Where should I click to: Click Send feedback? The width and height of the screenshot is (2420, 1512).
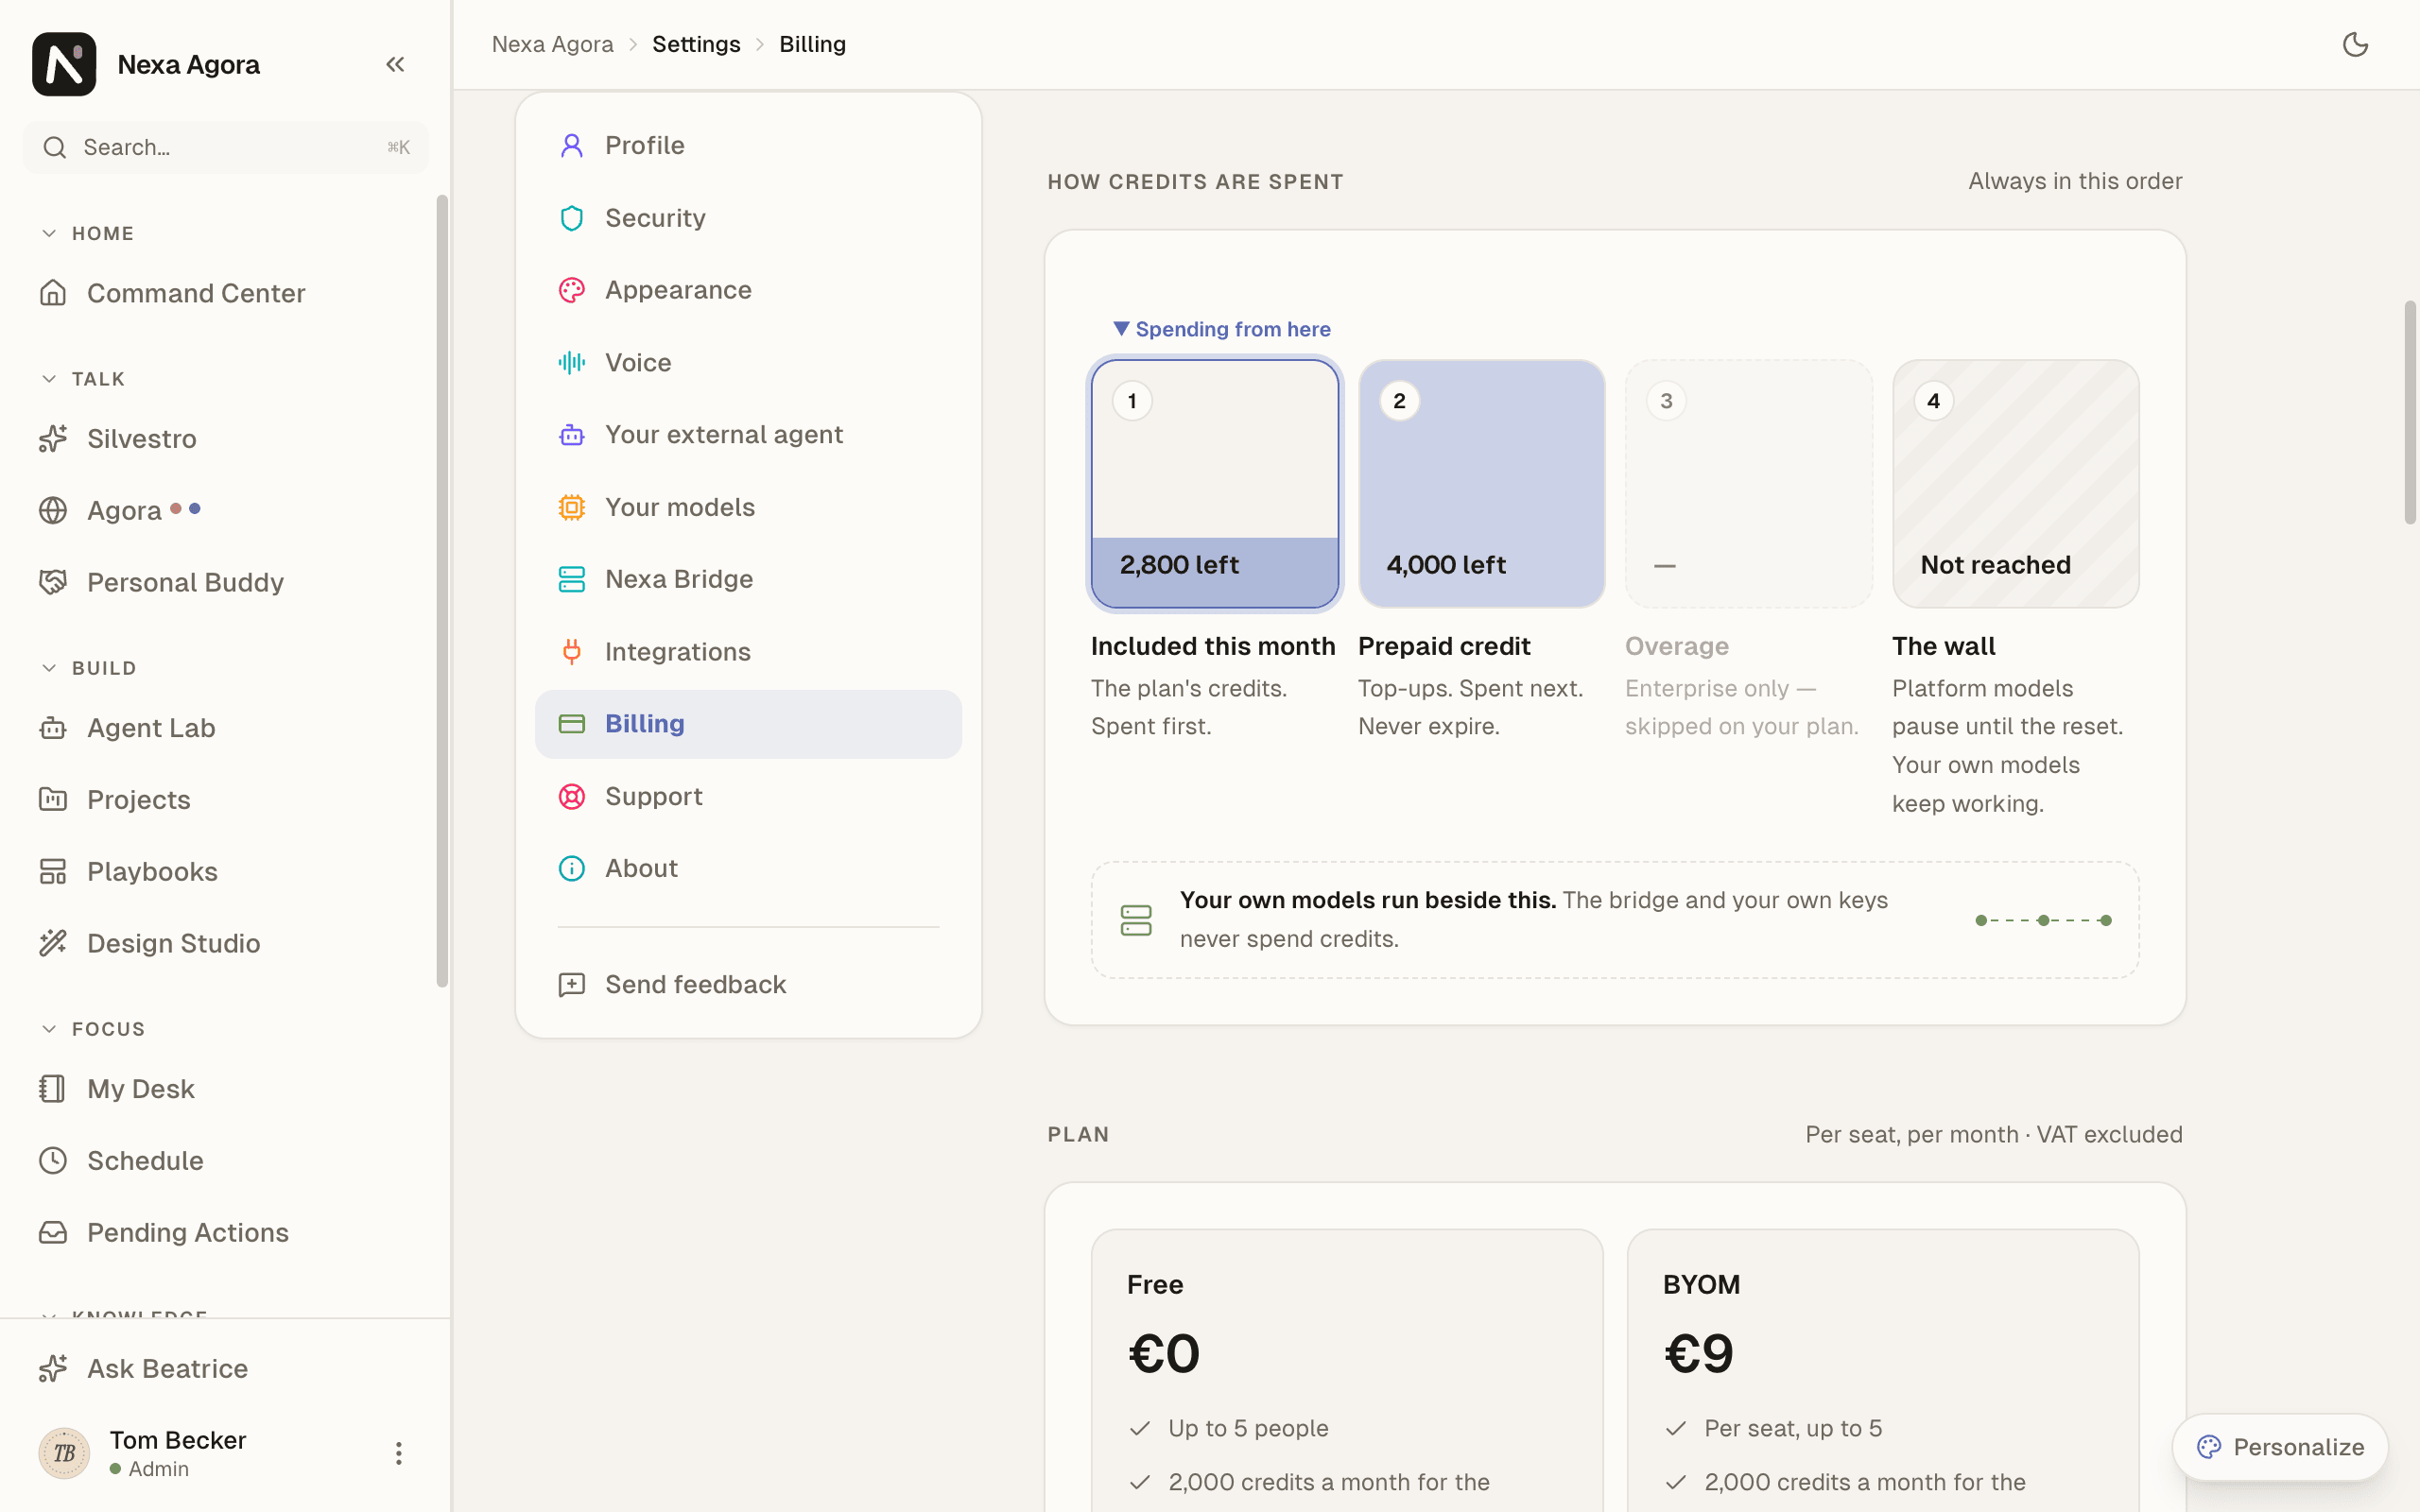748,985
